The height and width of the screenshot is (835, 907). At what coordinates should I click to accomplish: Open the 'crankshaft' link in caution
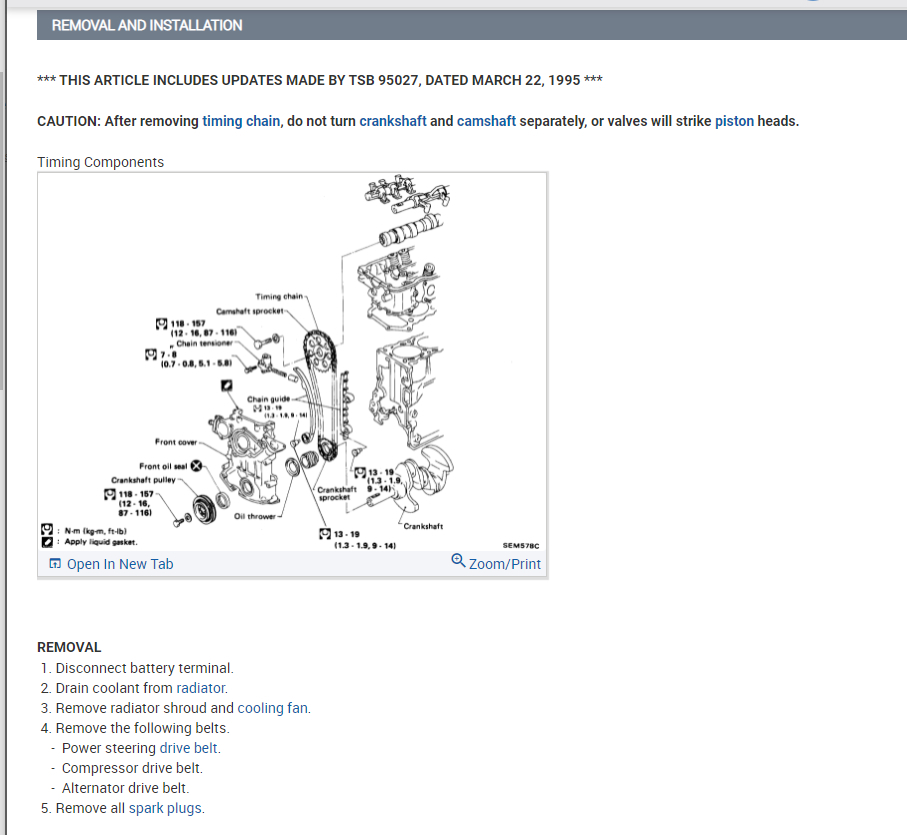coord(393,121)
